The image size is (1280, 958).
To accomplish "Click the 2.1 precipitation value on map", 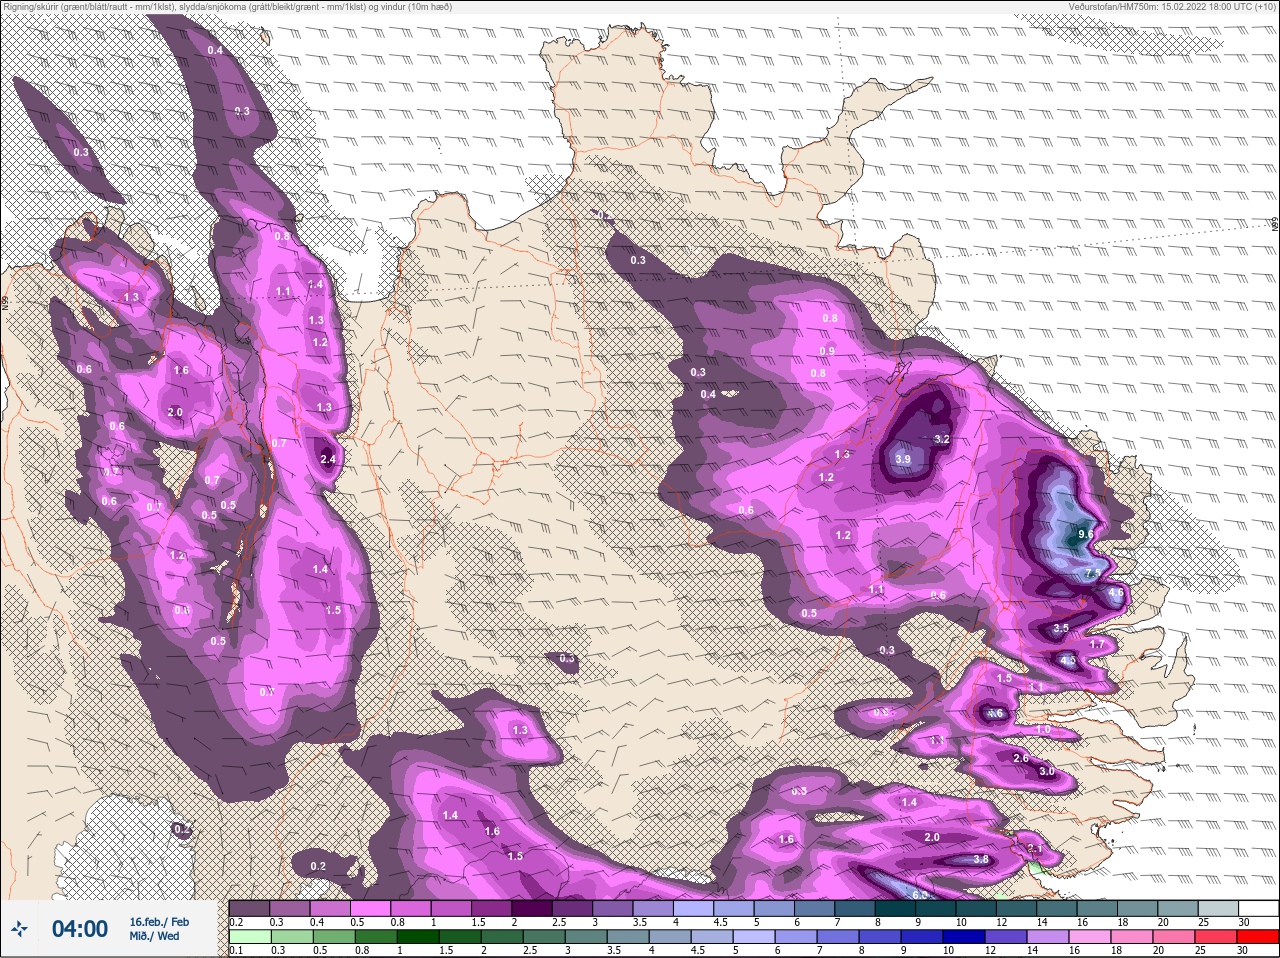I will (1035, 849).
